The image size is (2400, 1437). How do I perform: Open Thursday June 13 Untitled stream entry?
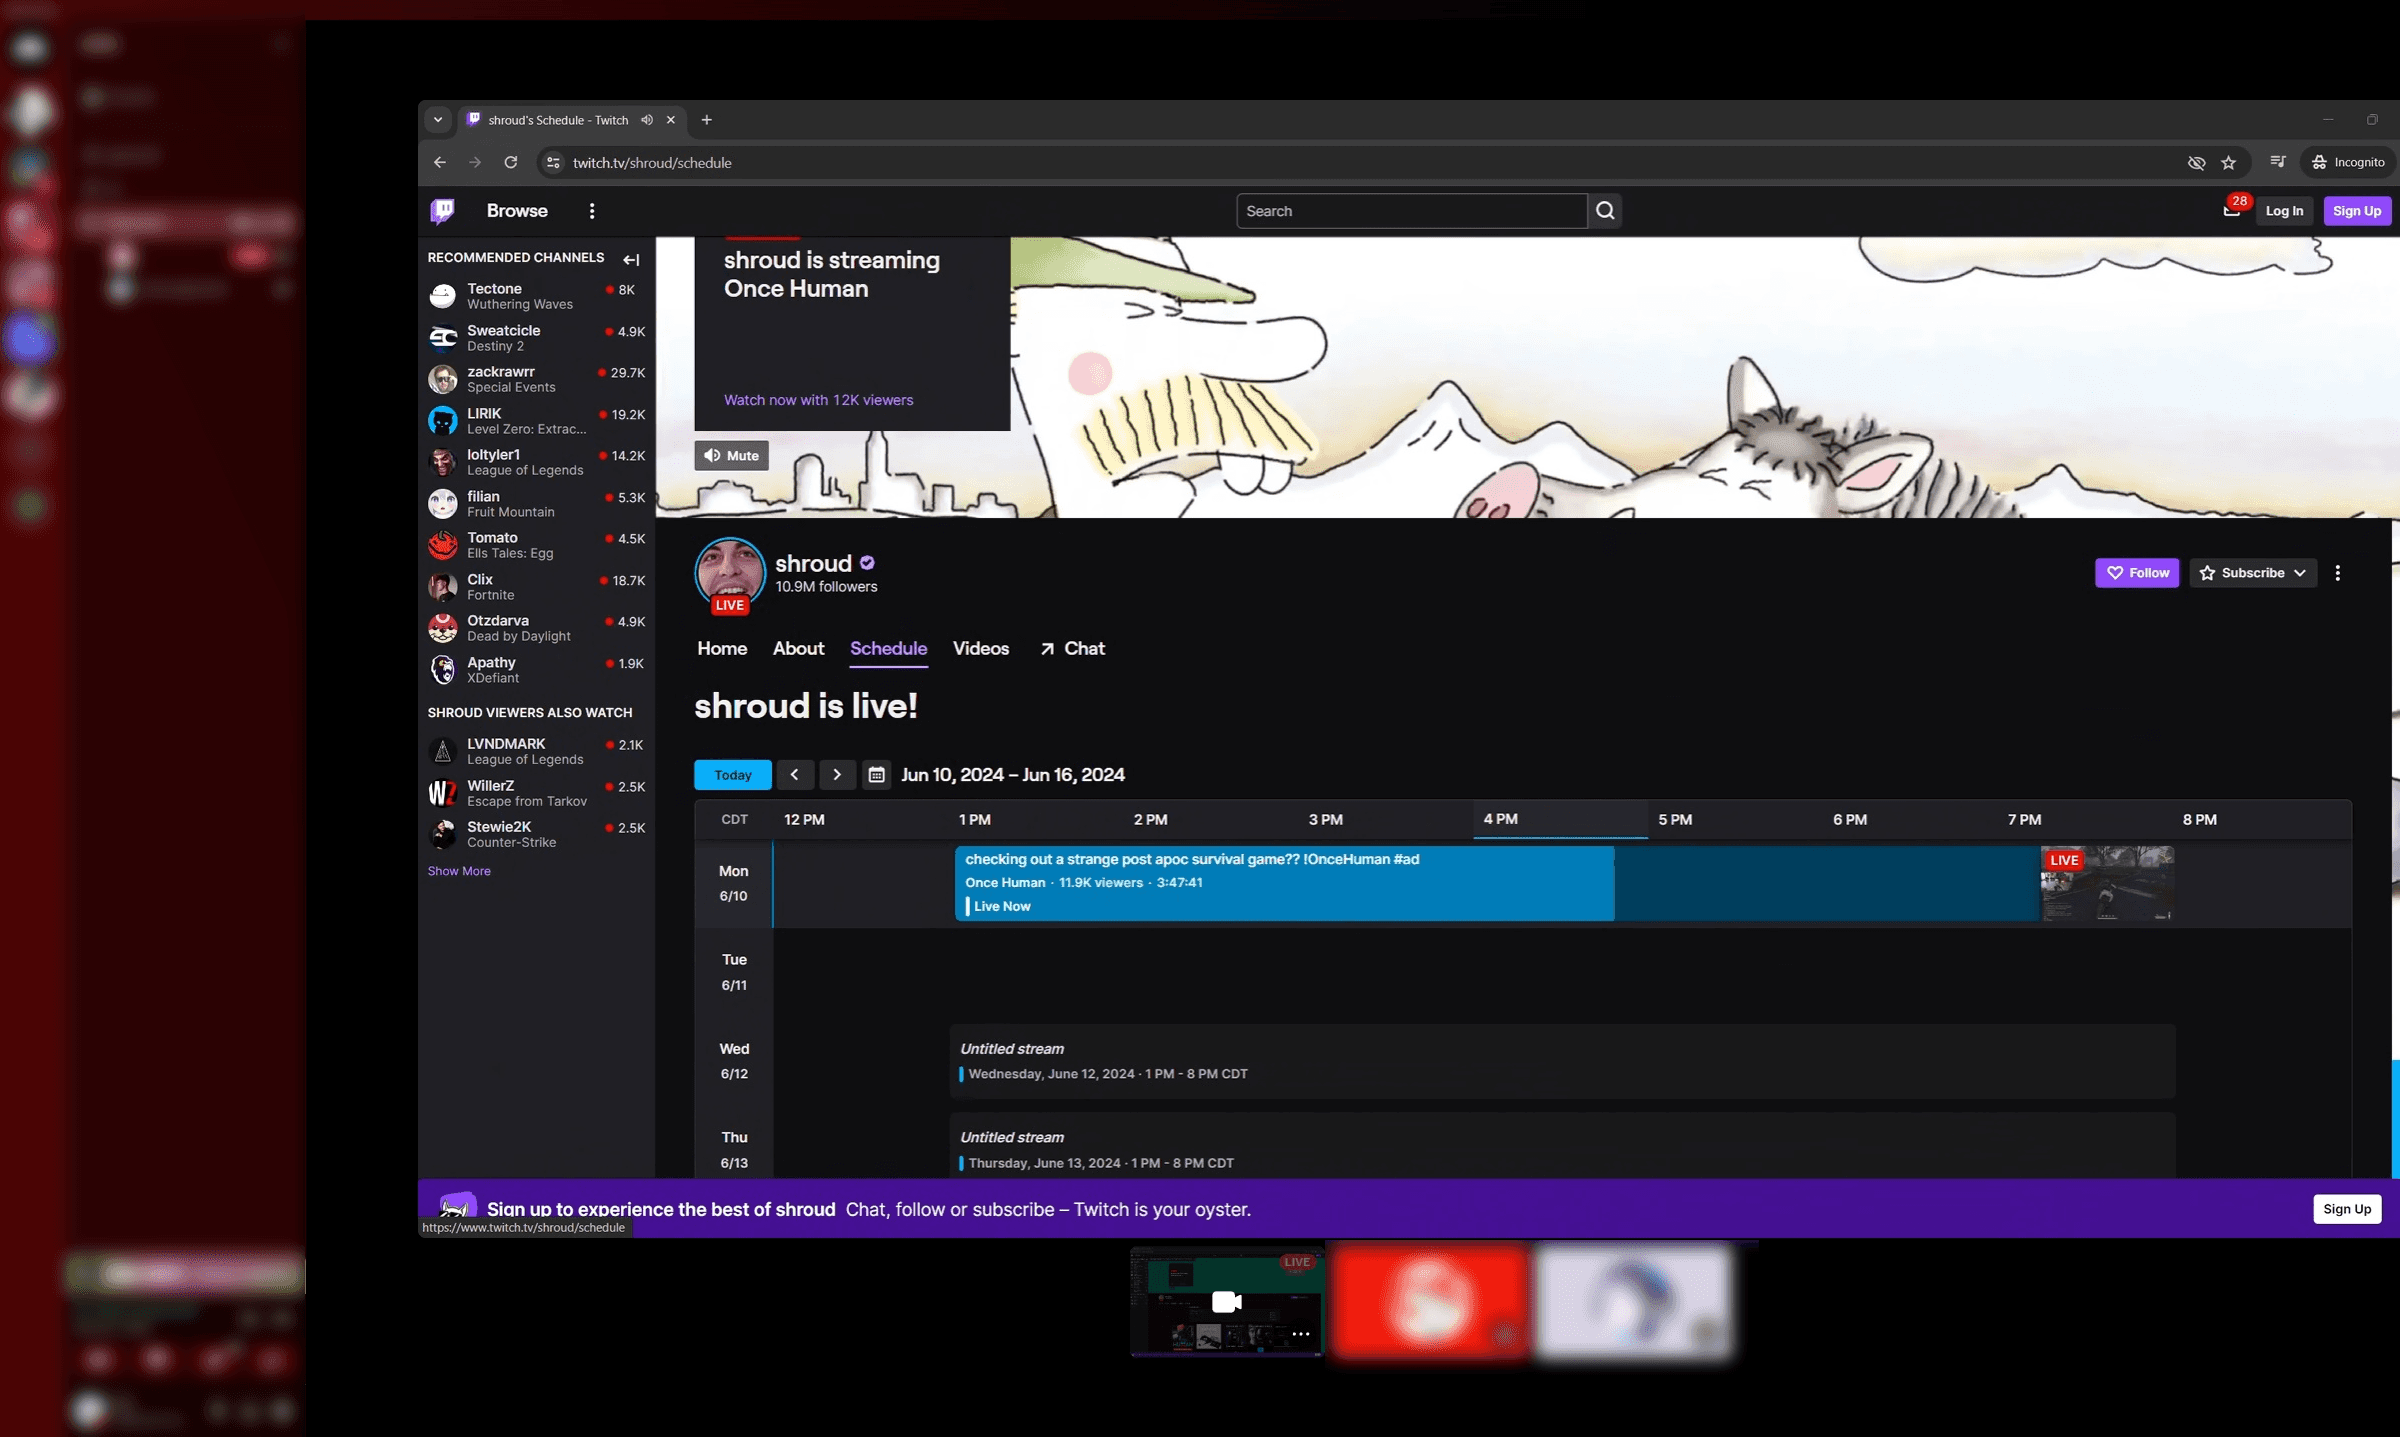[x=1562, y=1146]
